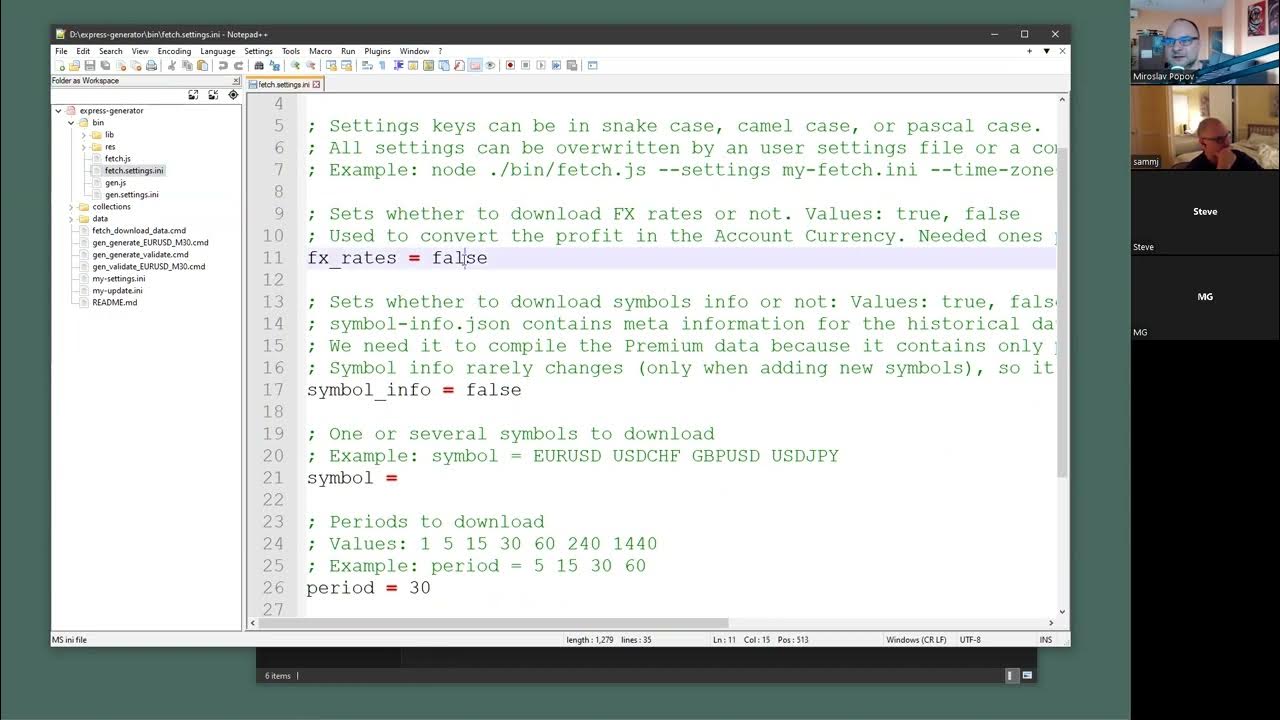Expand the data folder
Image resolution: width=1280 pixels, height=720 pixels.
point(71,219)
